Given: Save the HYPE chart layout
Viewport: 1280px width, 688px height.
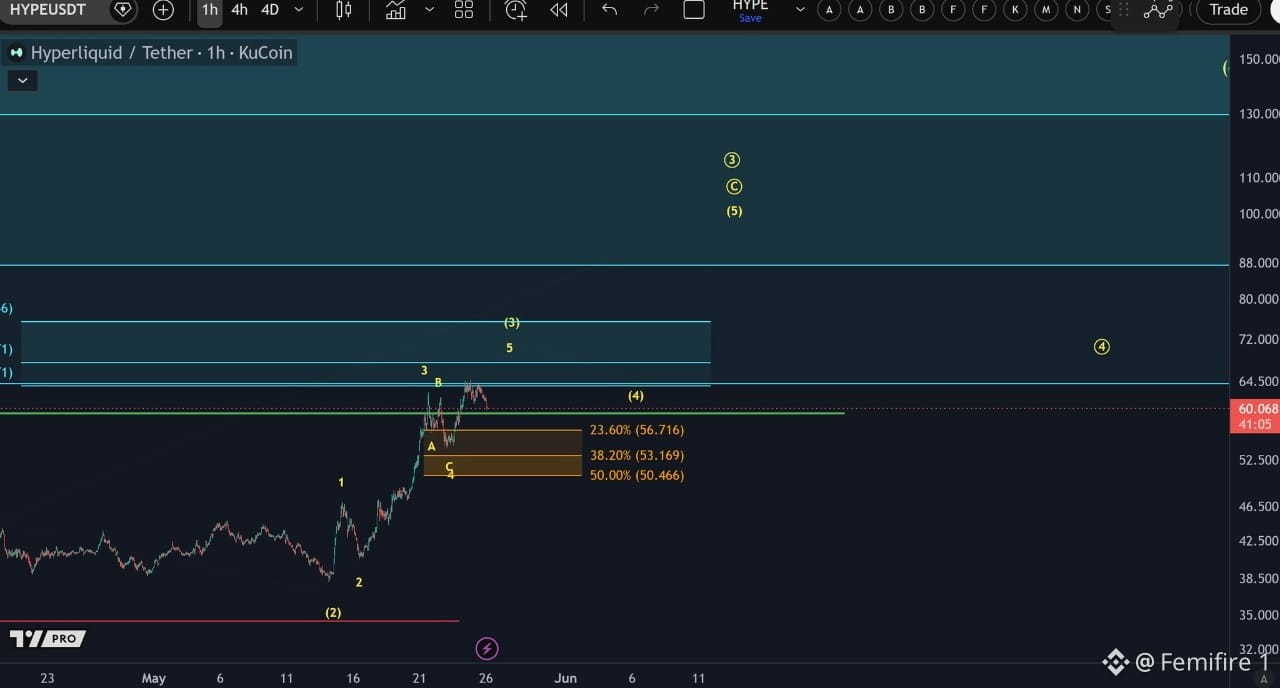Looking at the screenshot, I should pos(750,18).
